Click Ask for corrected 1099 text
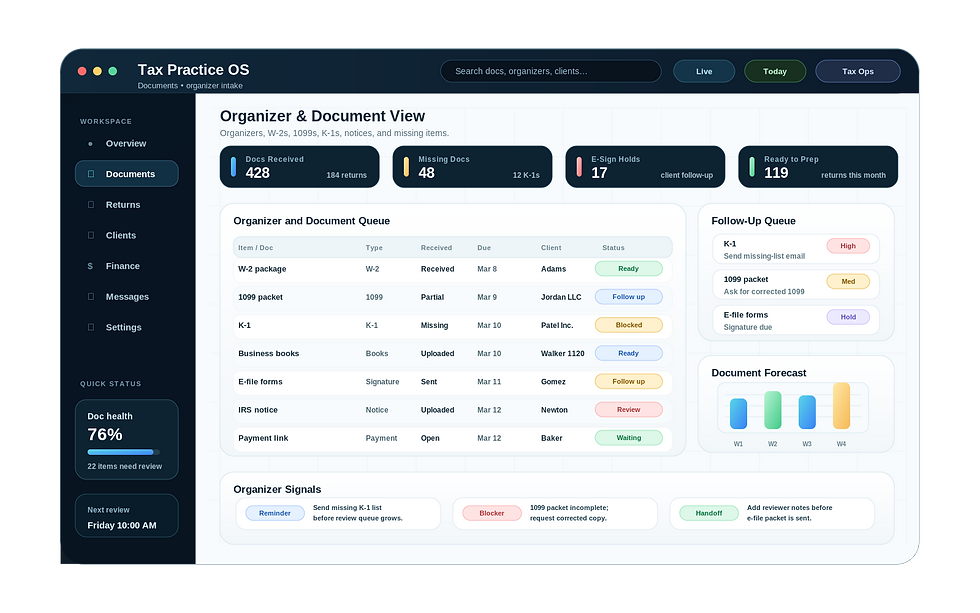 [x=764, y=292]
